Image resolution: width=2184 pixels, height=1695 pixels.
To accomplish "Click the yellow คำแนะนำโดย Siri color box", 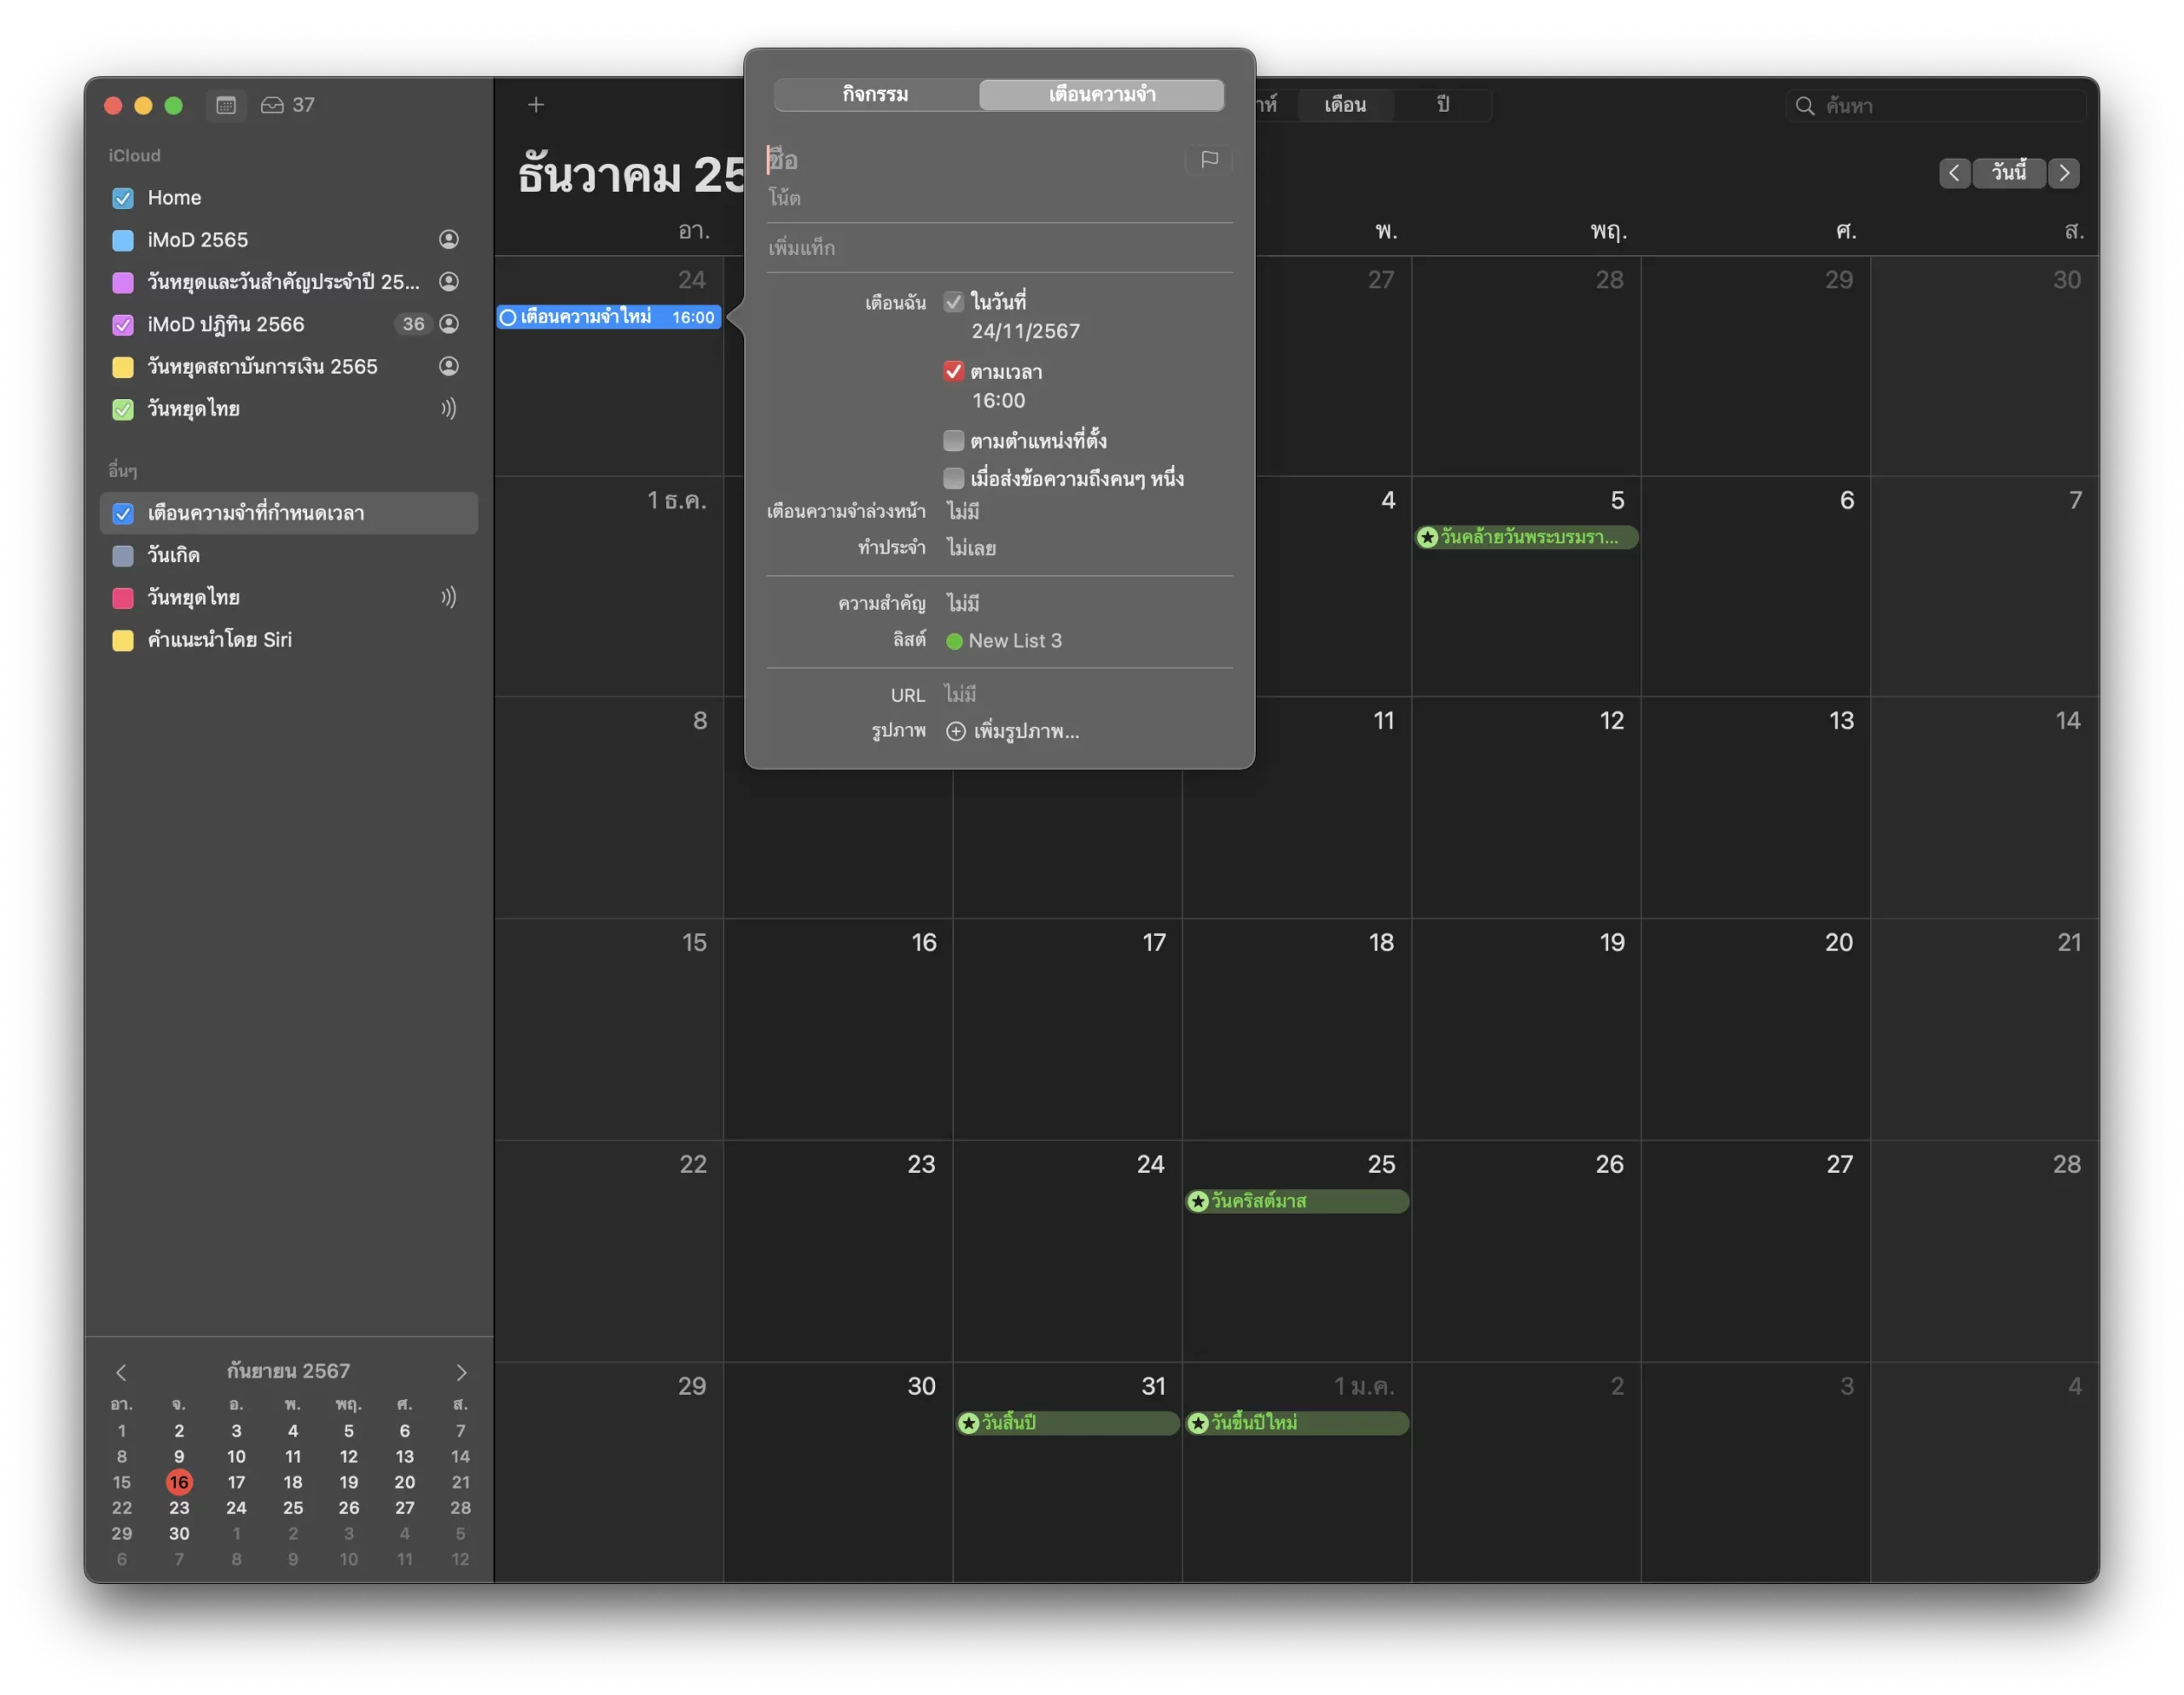I will coord(123,640).
